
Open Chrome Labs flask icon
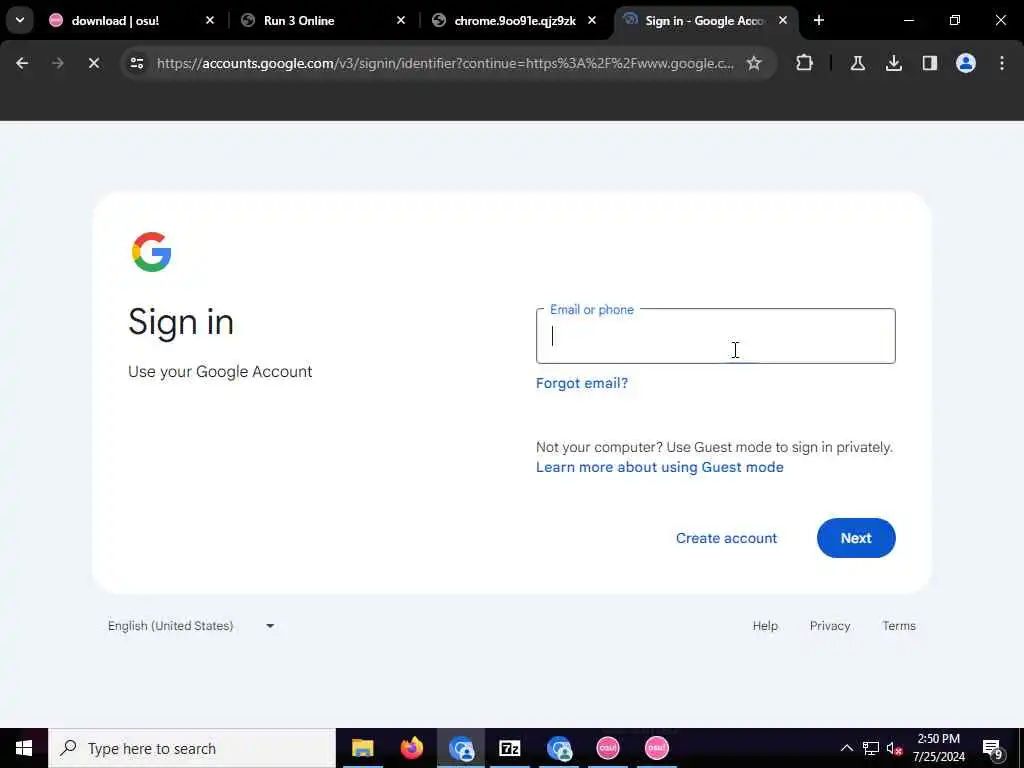(857, 63)
